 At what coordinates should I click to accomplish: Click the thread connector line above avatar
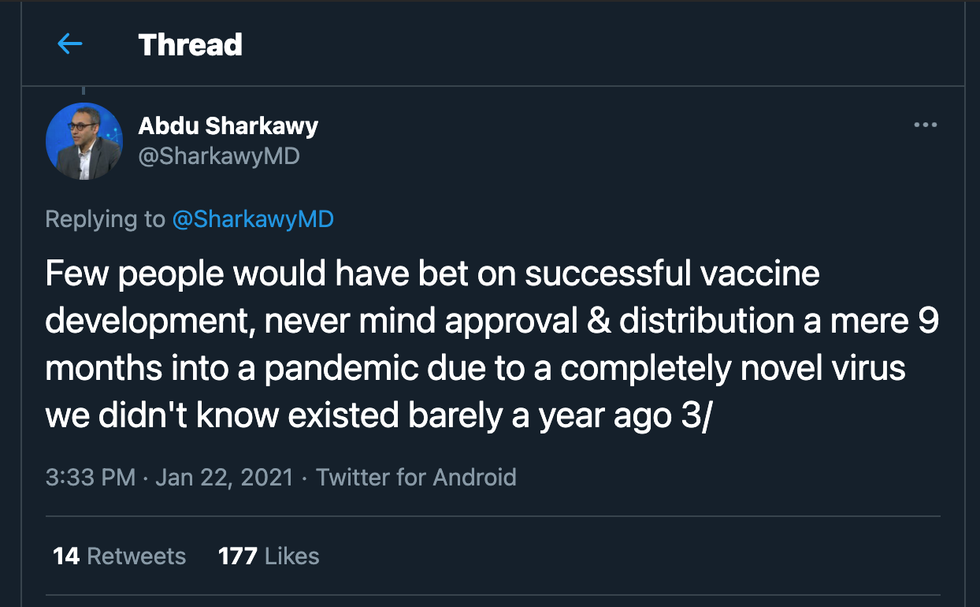pyautogui.click(x=84, y=91)
